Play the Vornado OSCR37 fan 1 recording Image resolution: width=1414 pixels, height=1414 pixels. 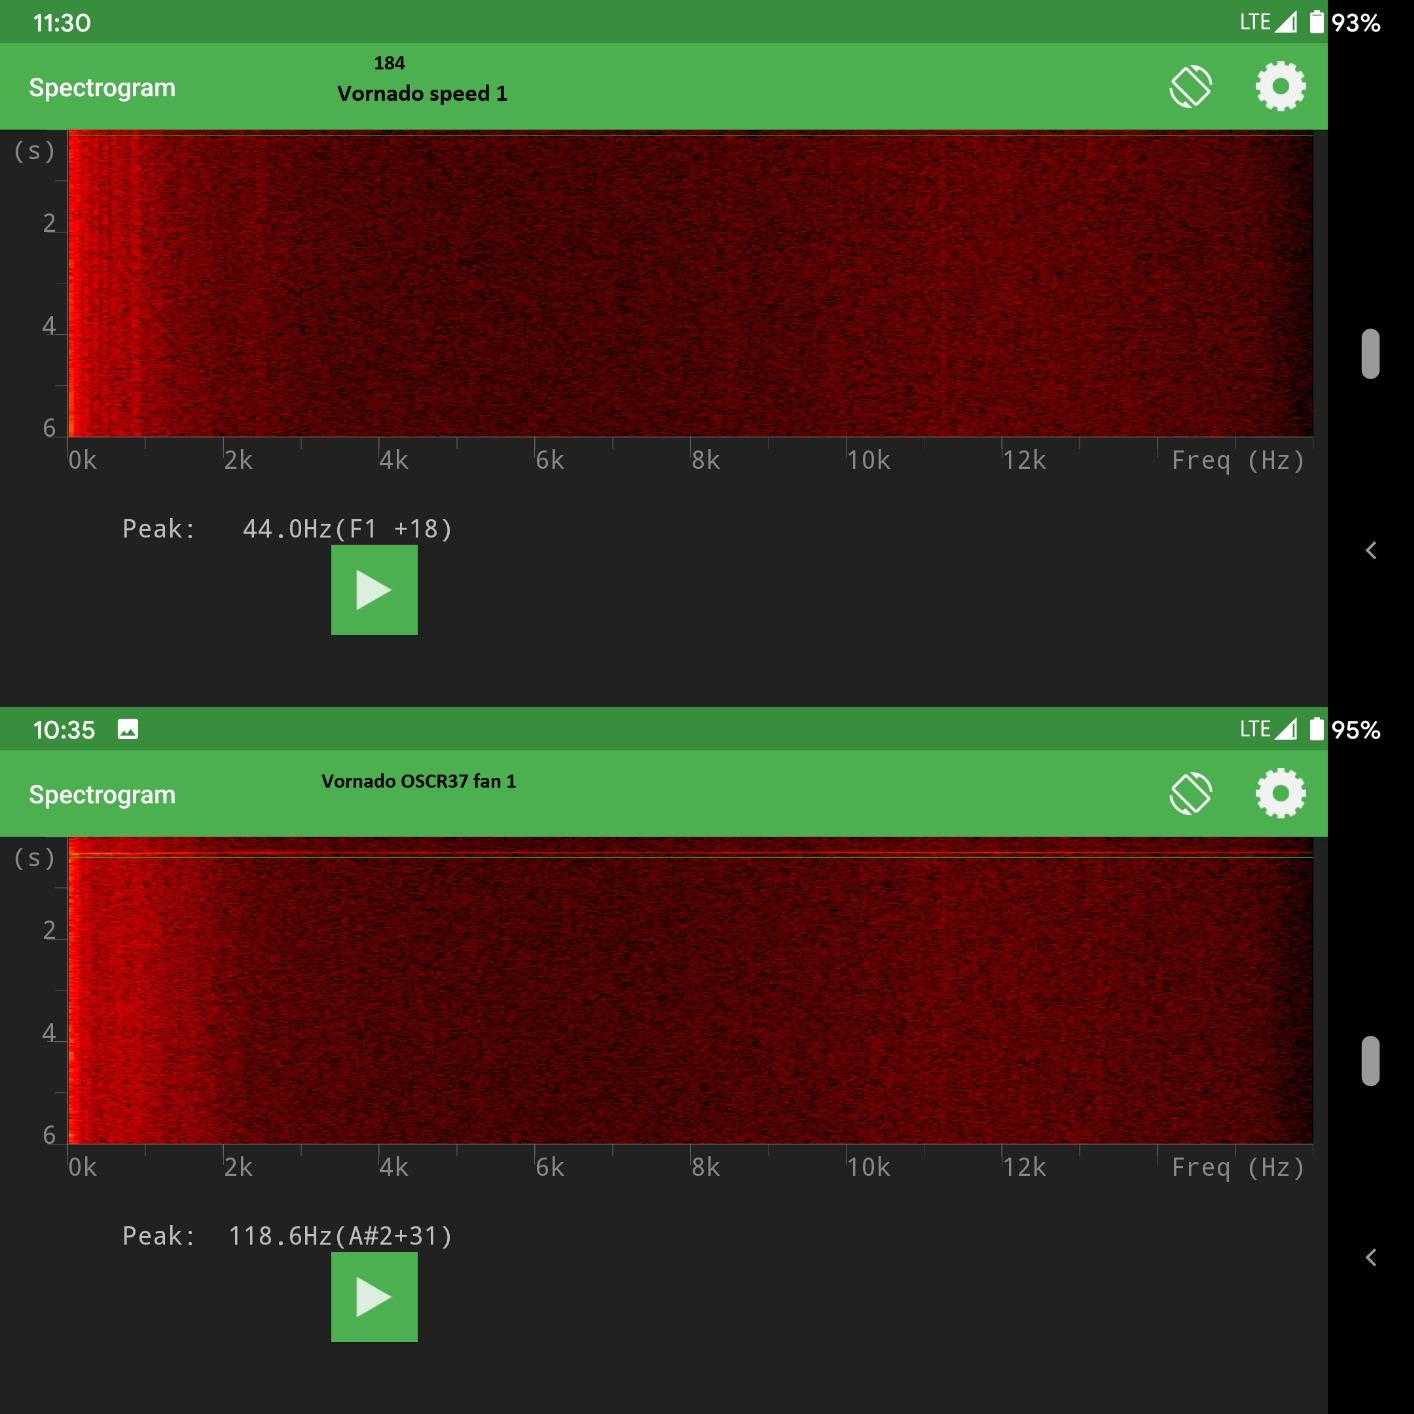pos(374,1297)
